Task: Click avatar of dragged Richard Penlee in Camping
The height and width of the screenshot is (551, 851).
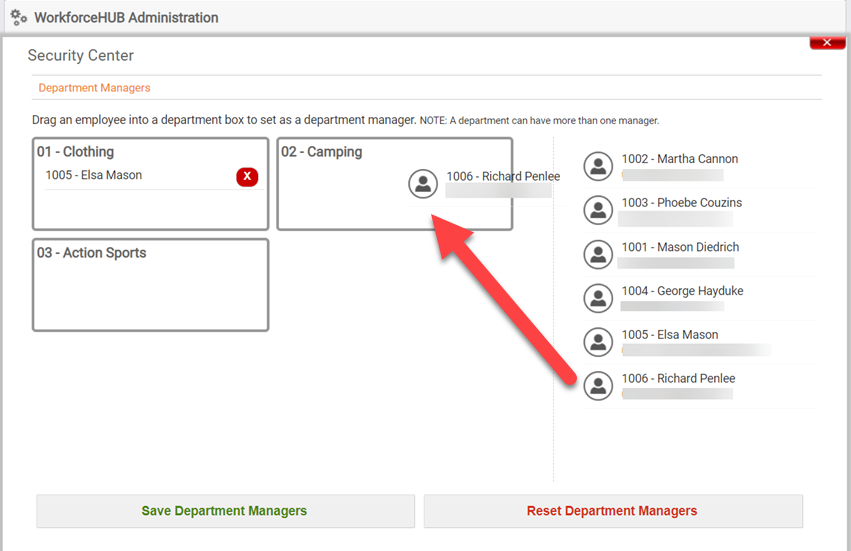Action: click(x=423, y=183)
